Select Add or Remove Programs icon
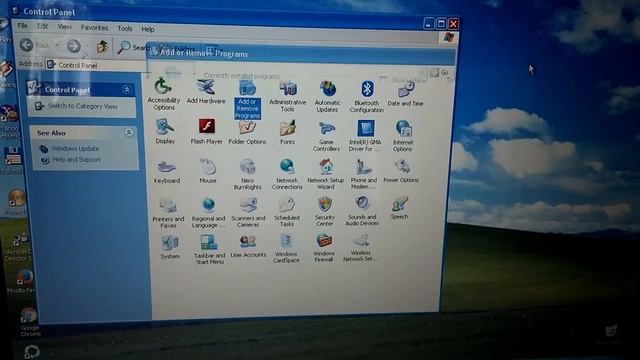The width and height of the screenshot is (640, 360). point(247,100)
